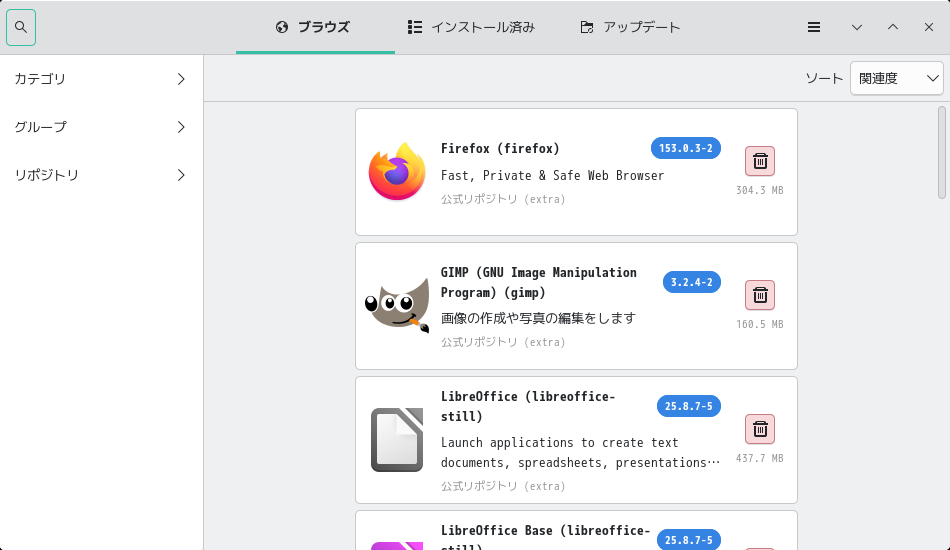Switch to the アップデート tab
This screenshot has width=950, height=550.
tap(630, 27)
